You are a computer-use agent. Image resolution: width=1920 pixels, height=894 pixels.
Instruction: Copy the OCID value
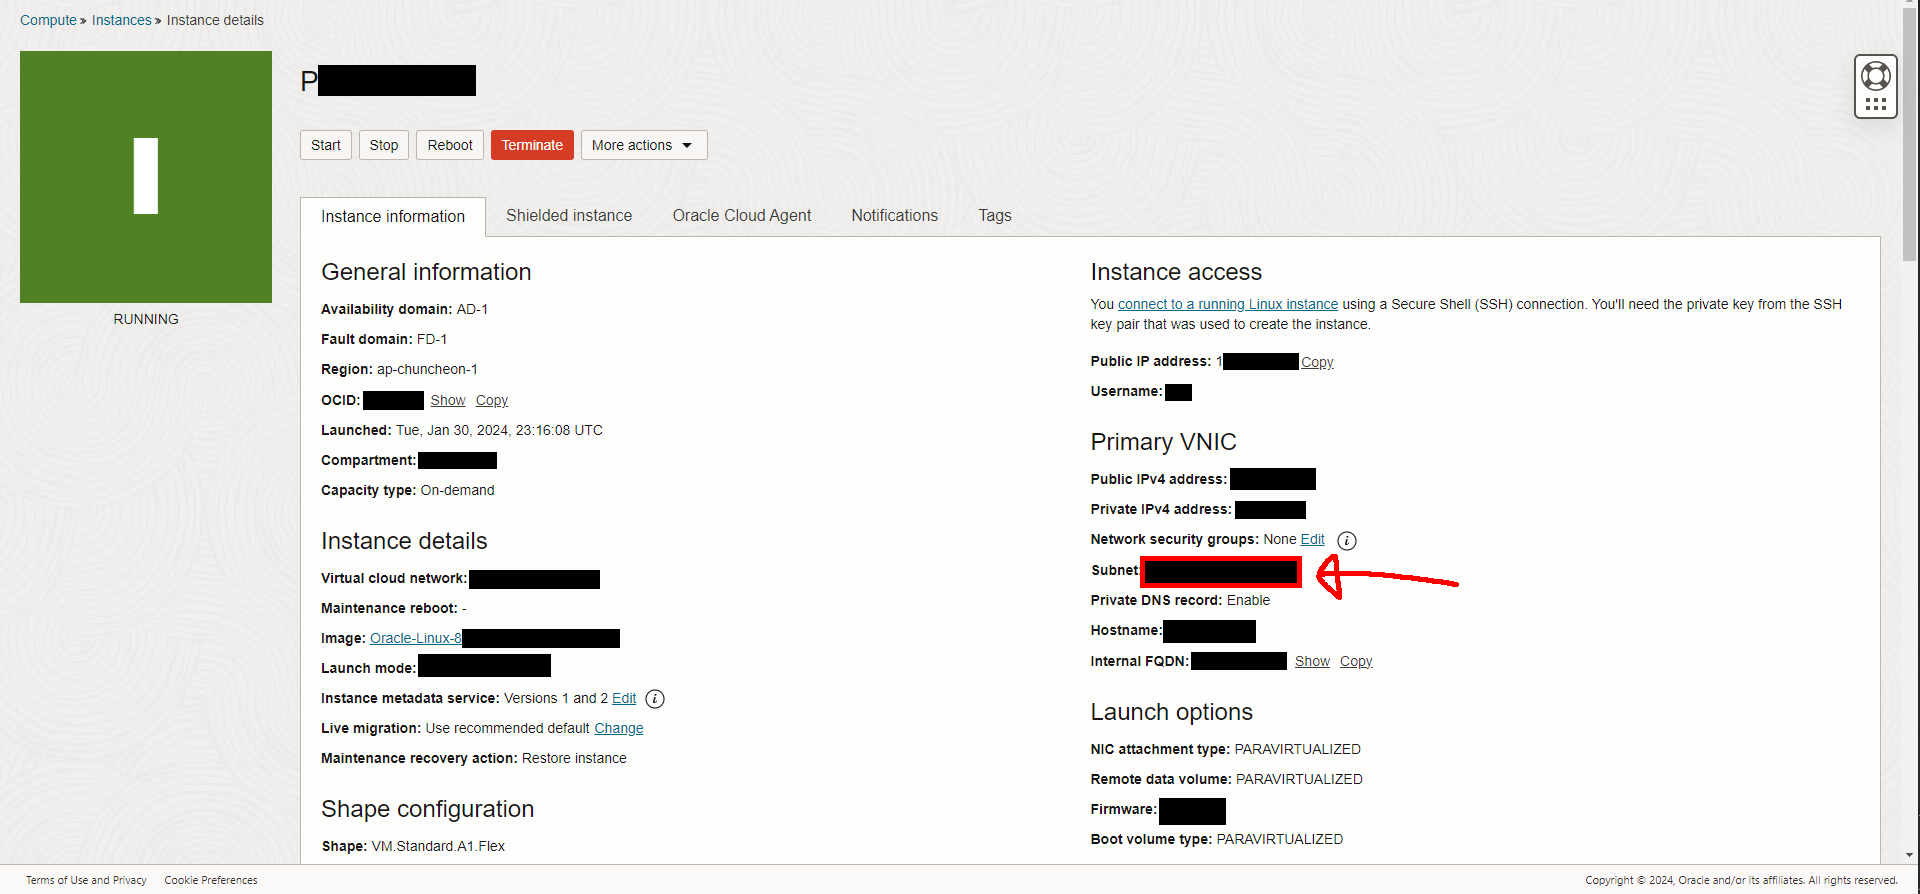click(x=492, y=400)
